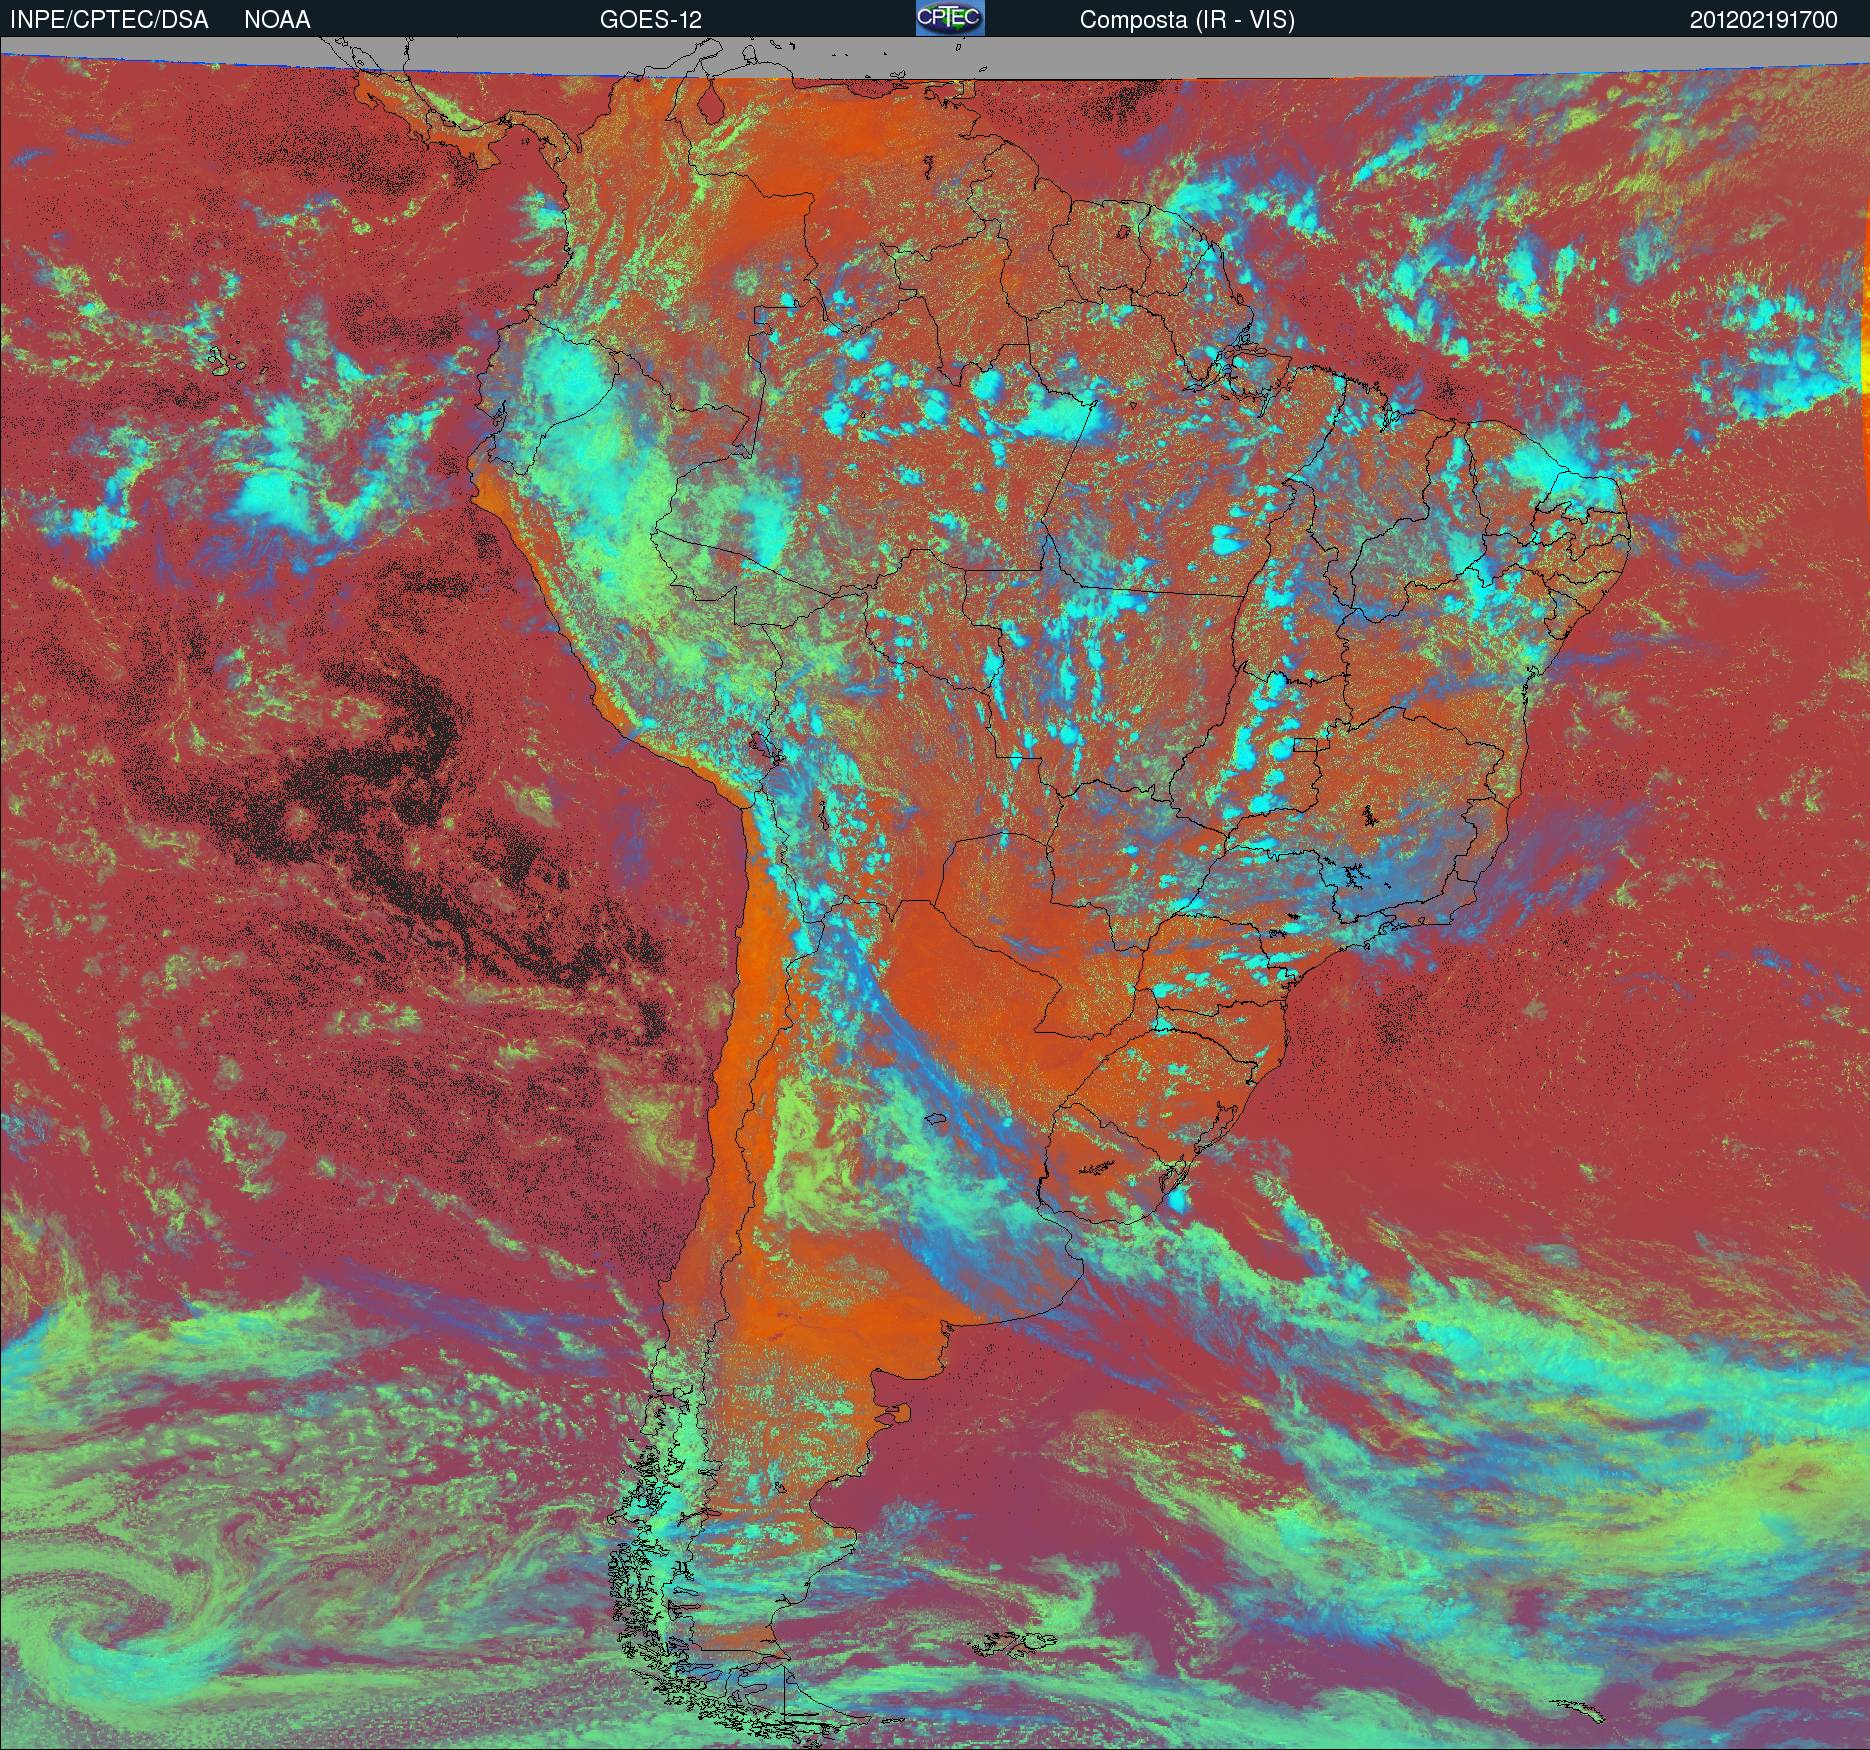Click the 201202191700 timestamp
This screenshot has height=1750, width=1870.
click(1764, 20)
